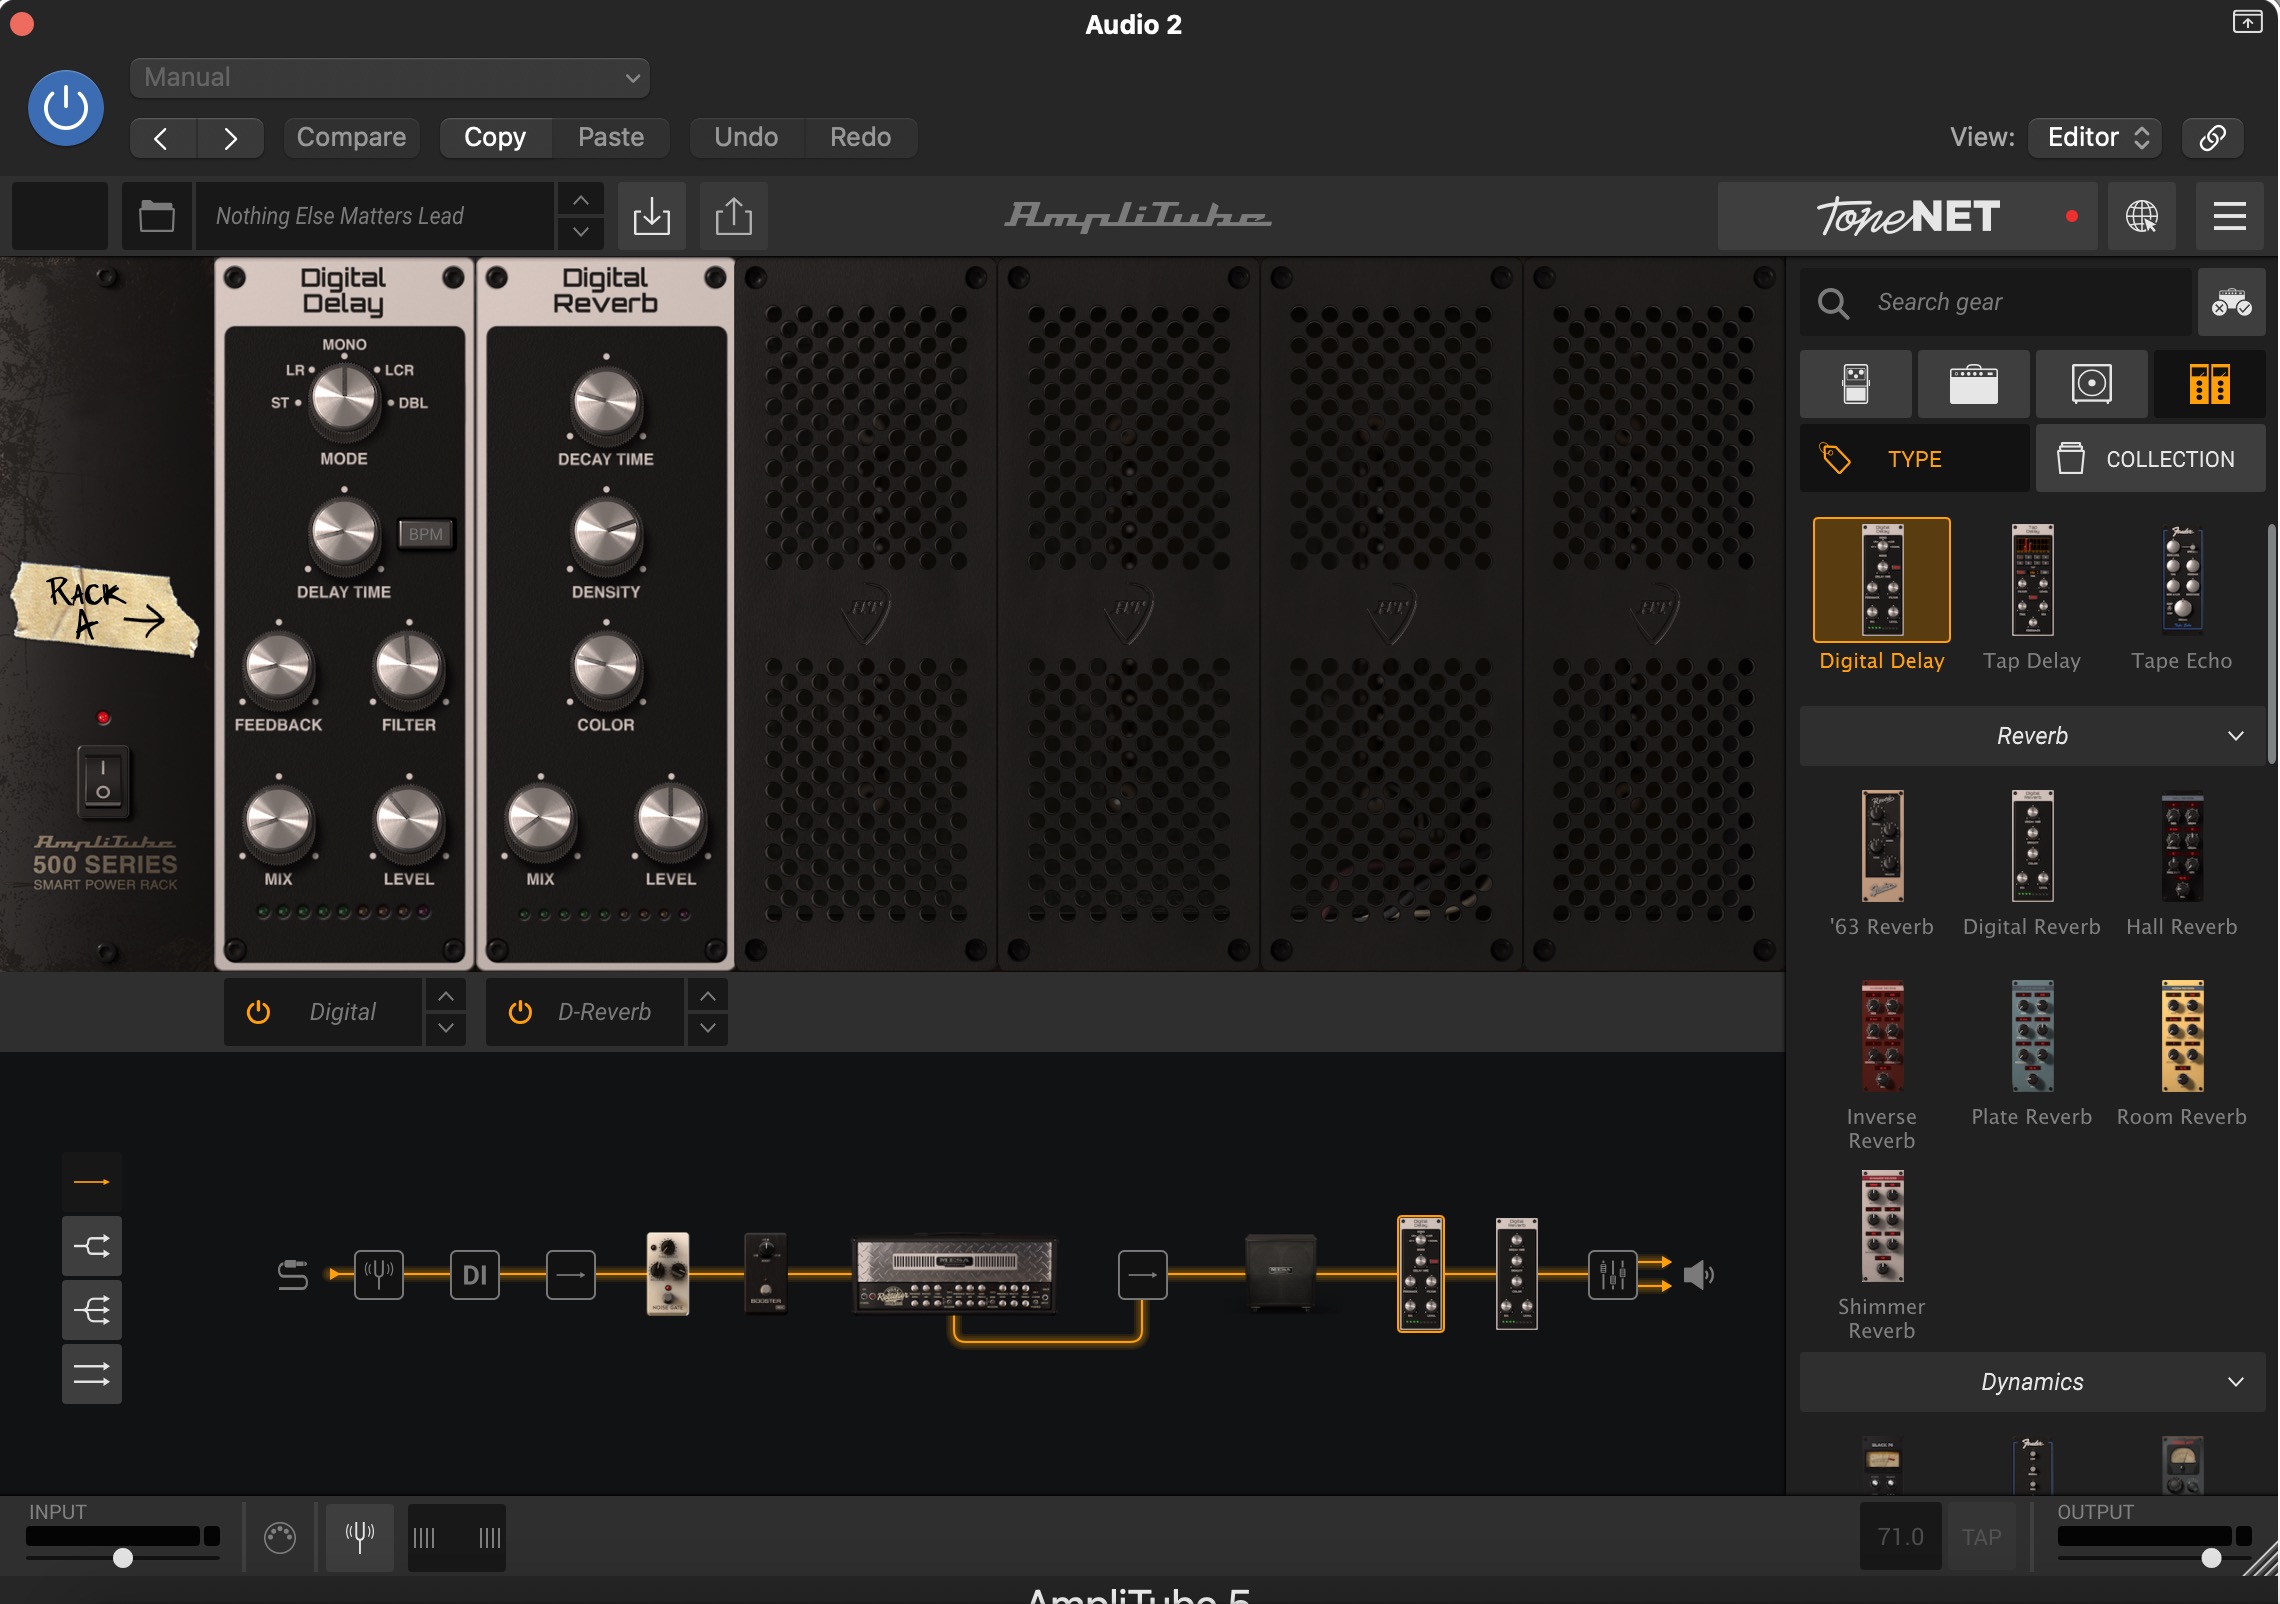Click the Compare button
This screenshot has height=1604, width=2280.
351,137
